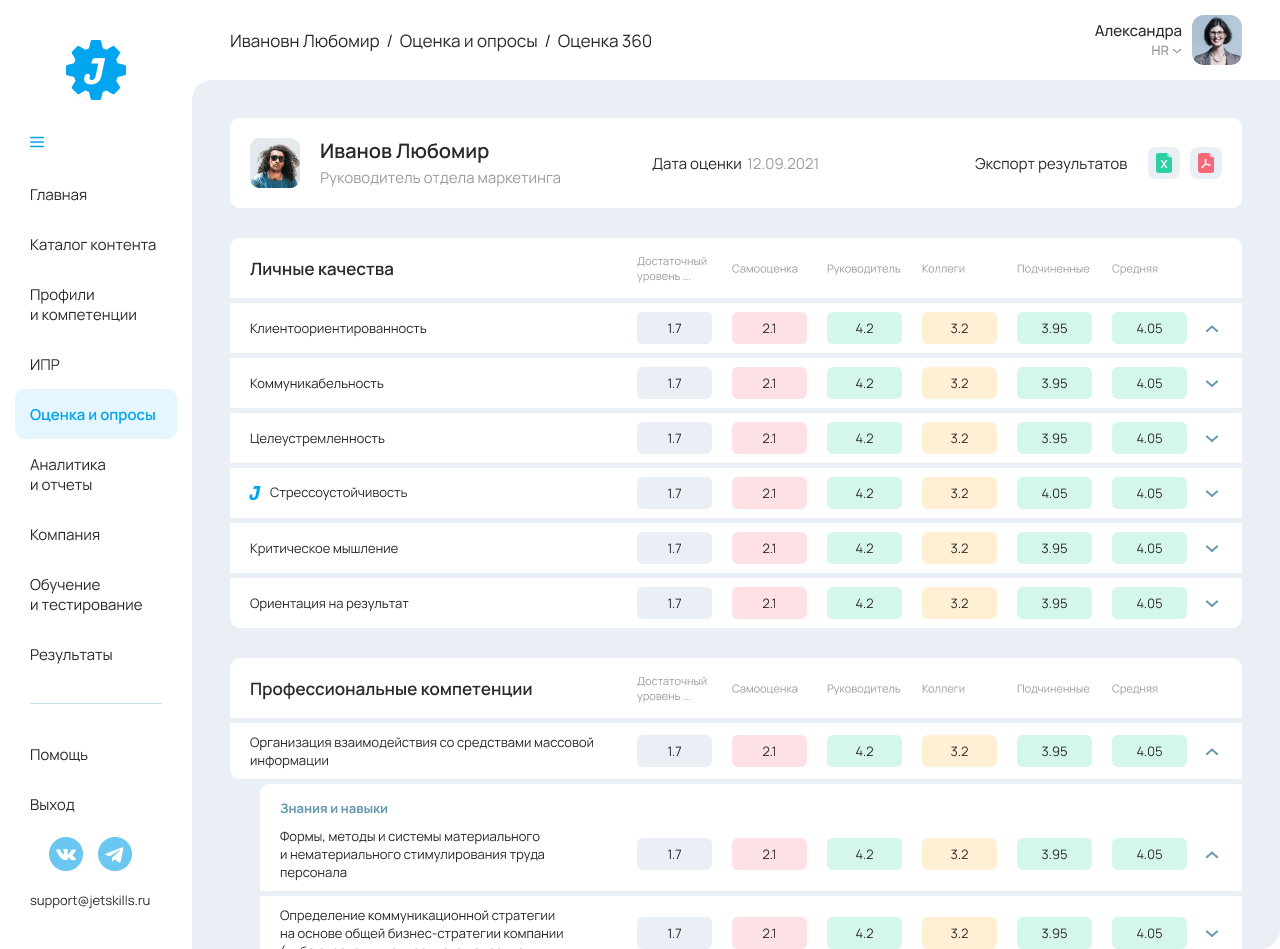Export results to PDF file

click(1206, 163)
